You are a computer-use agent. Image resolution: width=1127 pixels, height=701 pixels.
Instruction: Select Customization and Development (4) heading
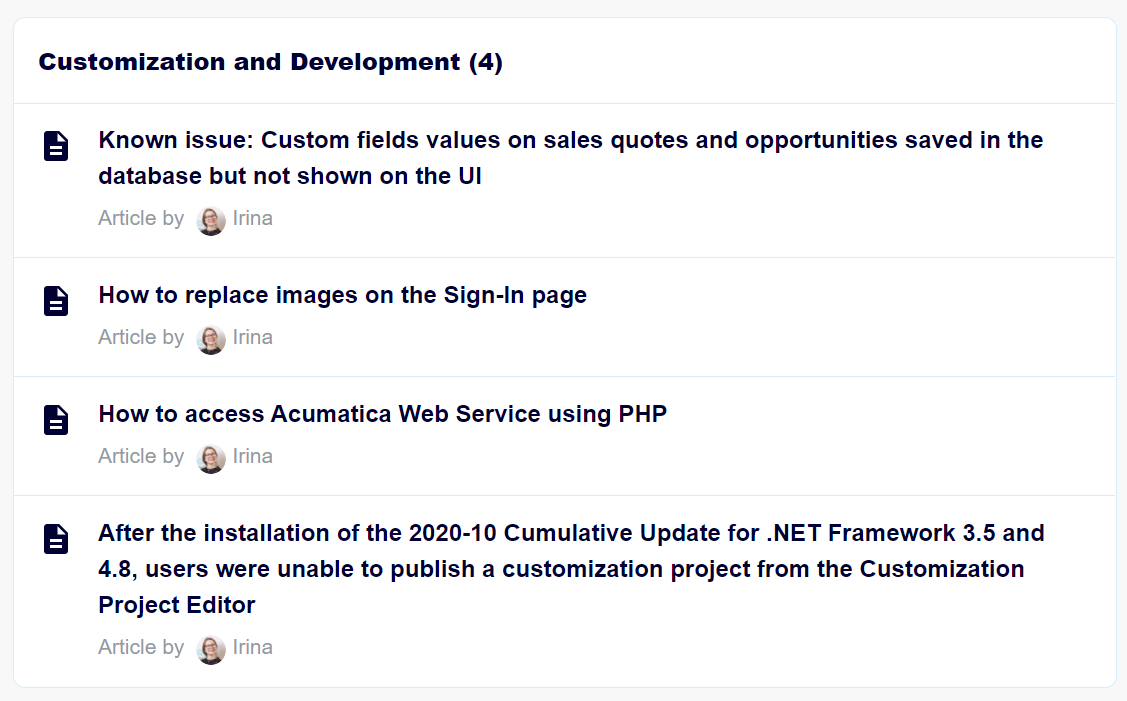point(270,62)
